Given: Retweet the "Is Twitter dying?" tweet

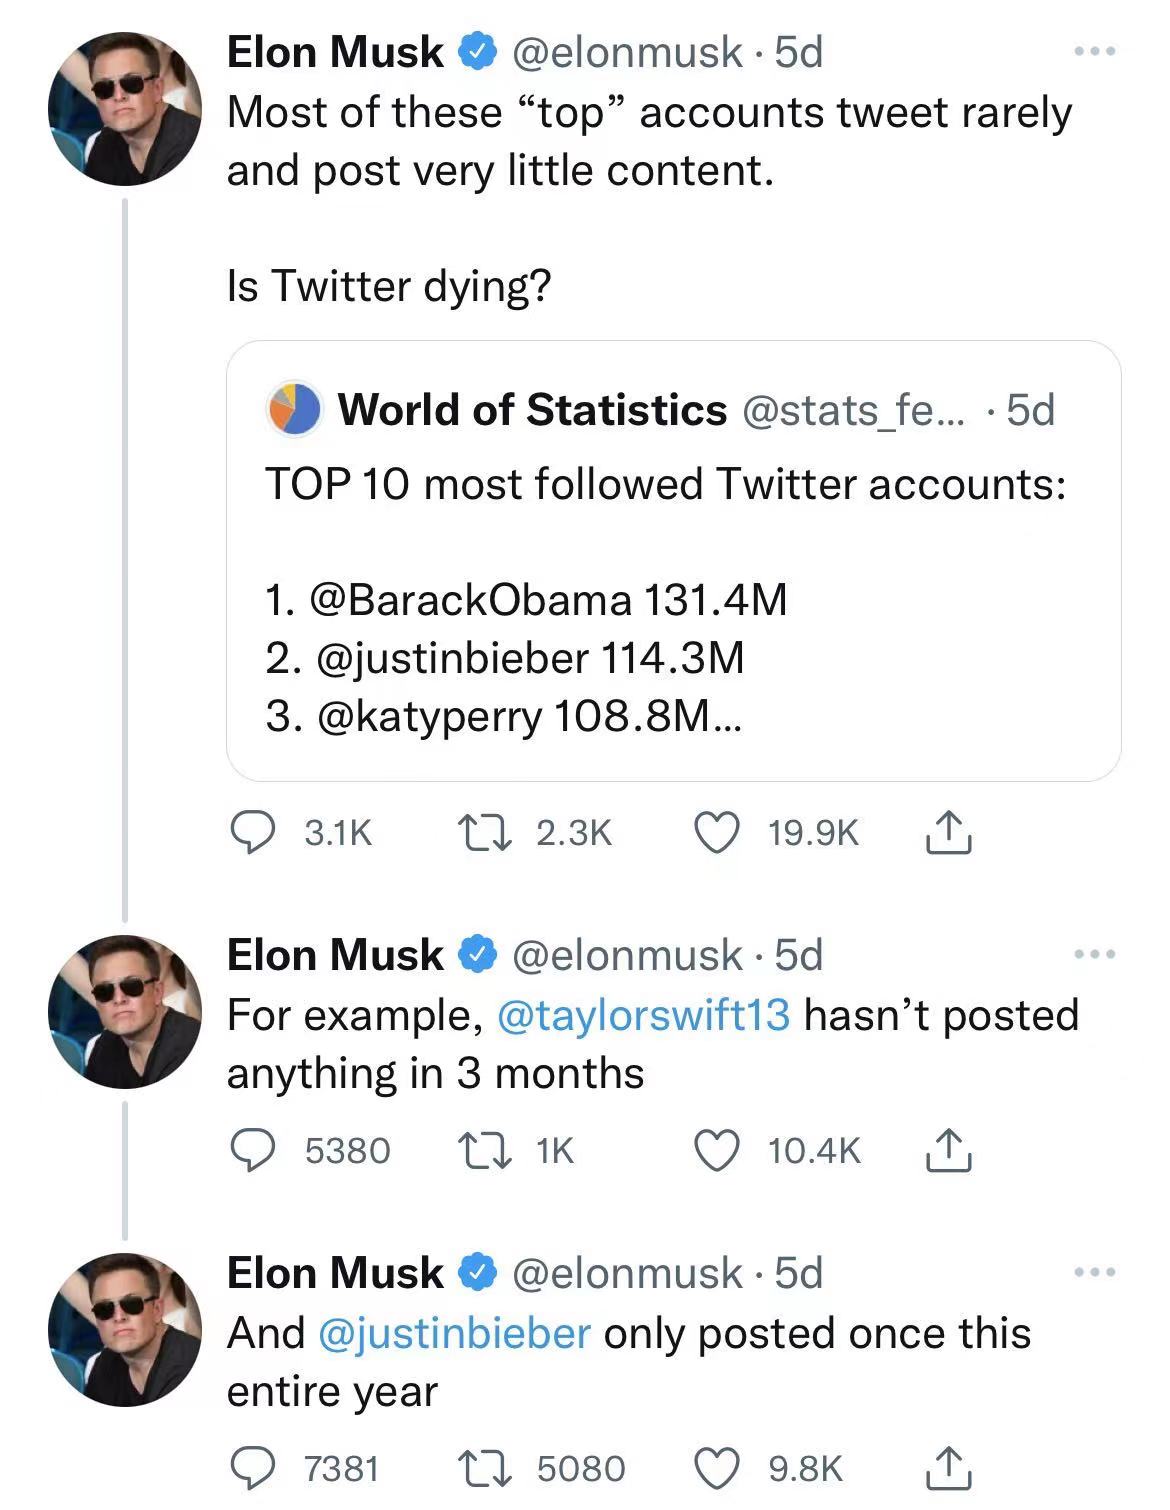Looking at the screenshot, I should tap(485, 833).
